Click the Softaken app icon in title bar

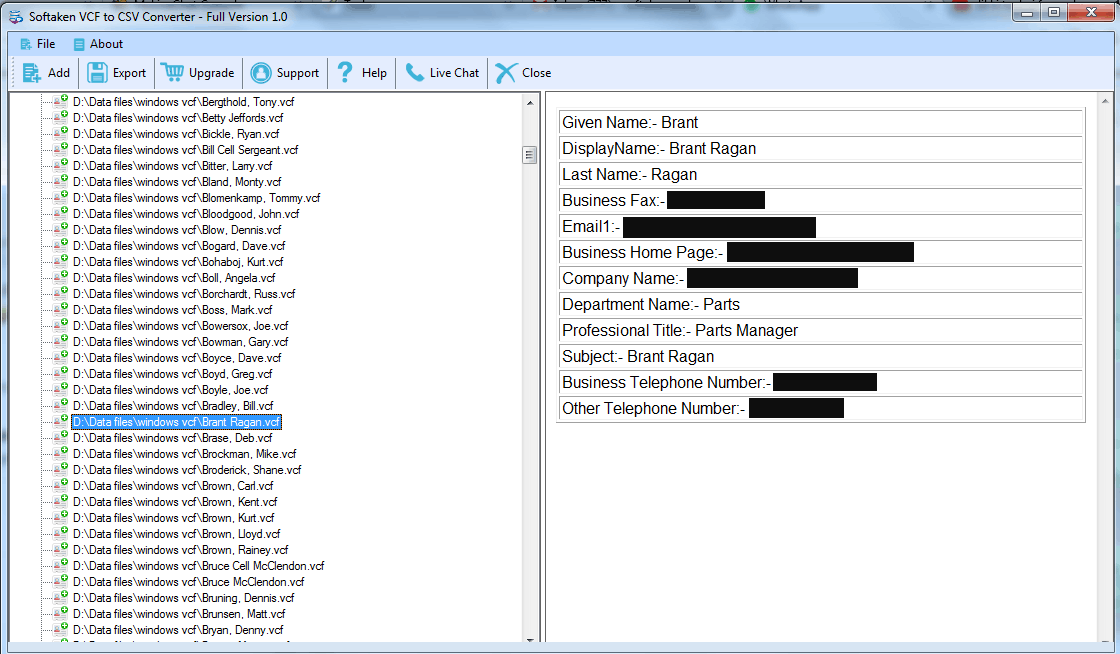[16, 16]
